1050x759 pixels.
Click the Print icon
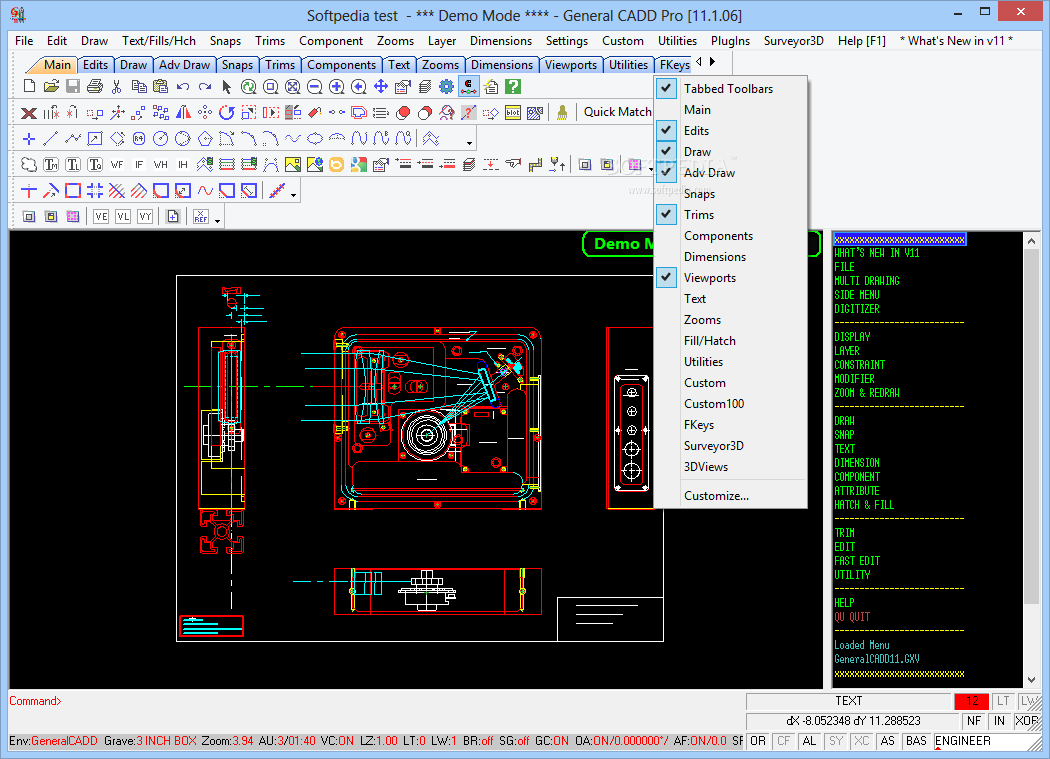point(95,86)
